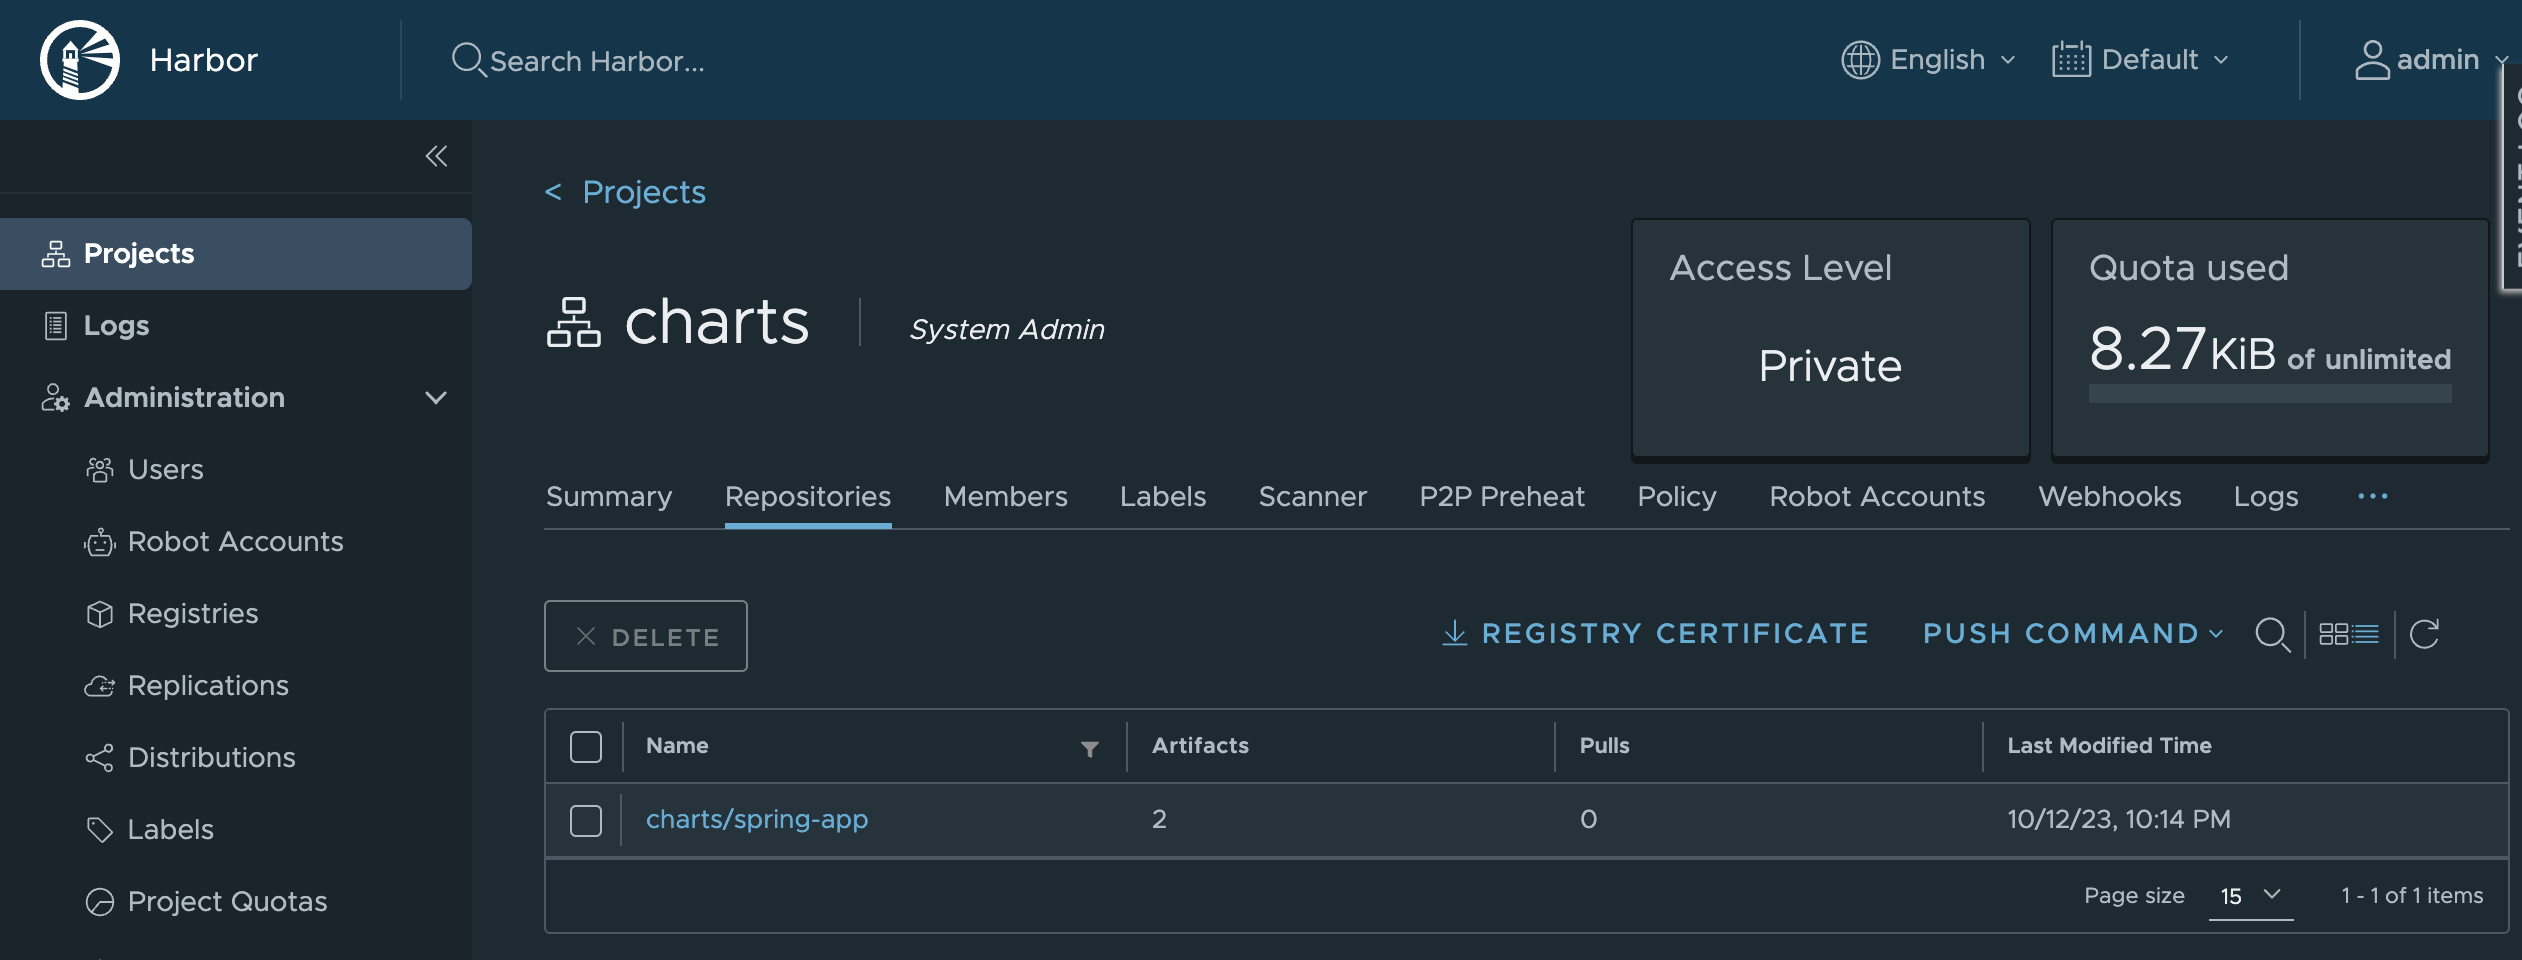Open the Page size 15 dropdown
This screenshot has width=2522, height=960.
coord(2251,896)
